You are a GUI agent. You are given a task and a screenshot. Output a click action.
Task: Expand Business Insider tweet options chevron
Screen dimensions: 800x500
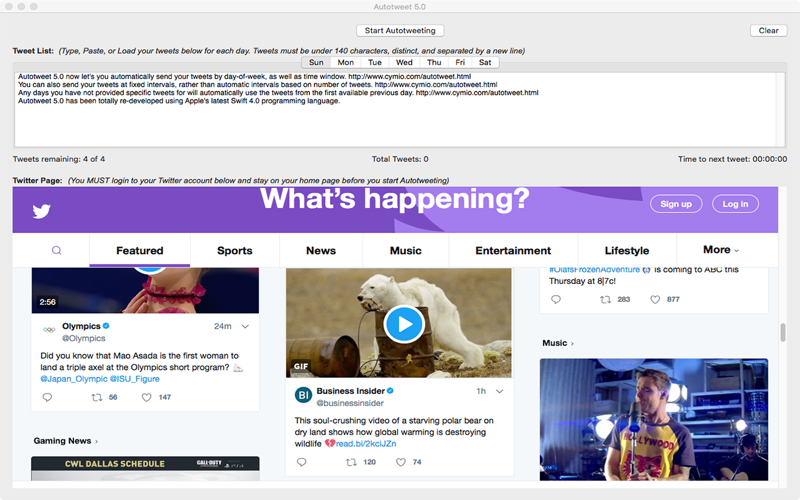click(500, 391)
